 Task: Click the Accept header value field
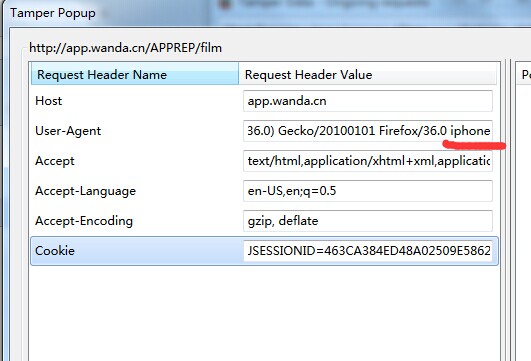click(x=367, y=161)
